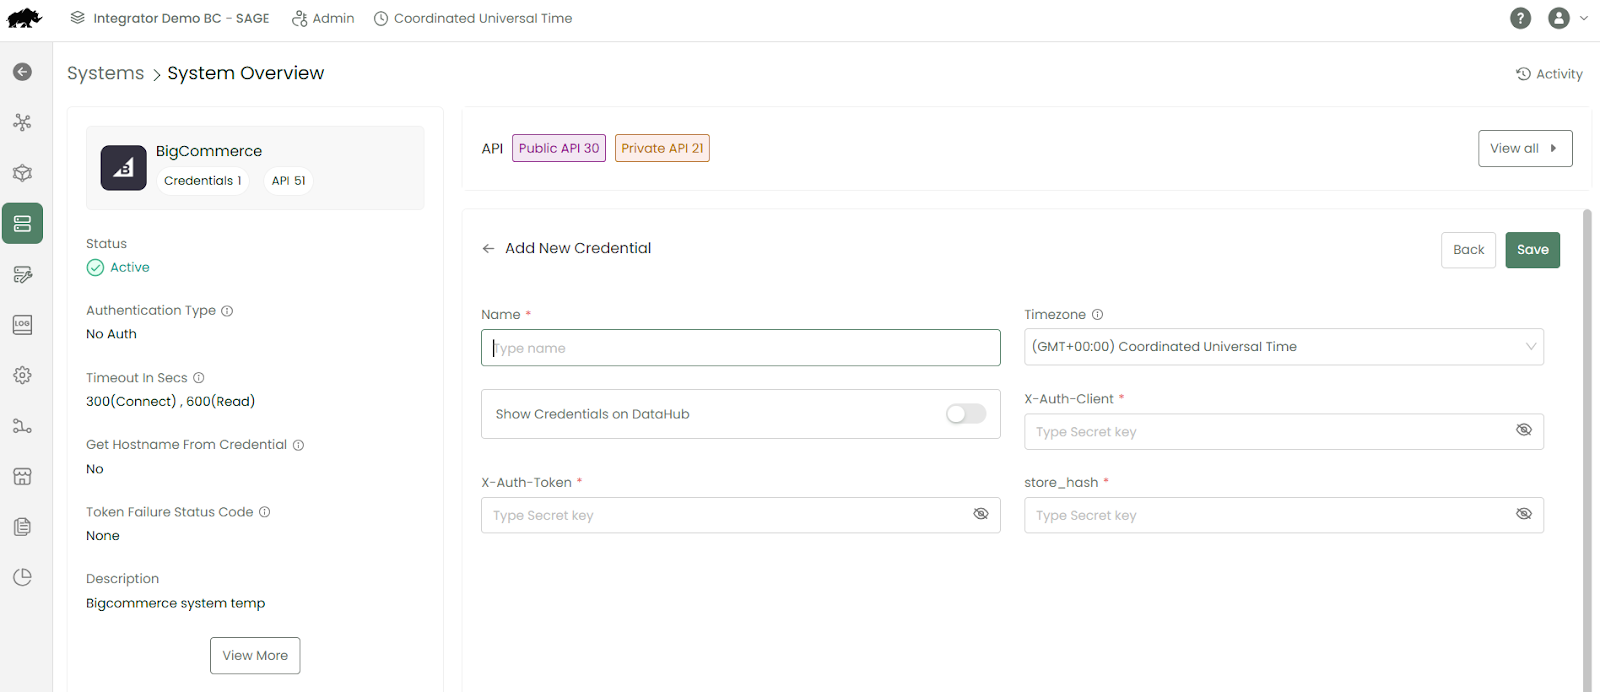This screenshot has width=1600, height=692.
Task: Click the Admin role icon
Action: click(x=299, y=18)
